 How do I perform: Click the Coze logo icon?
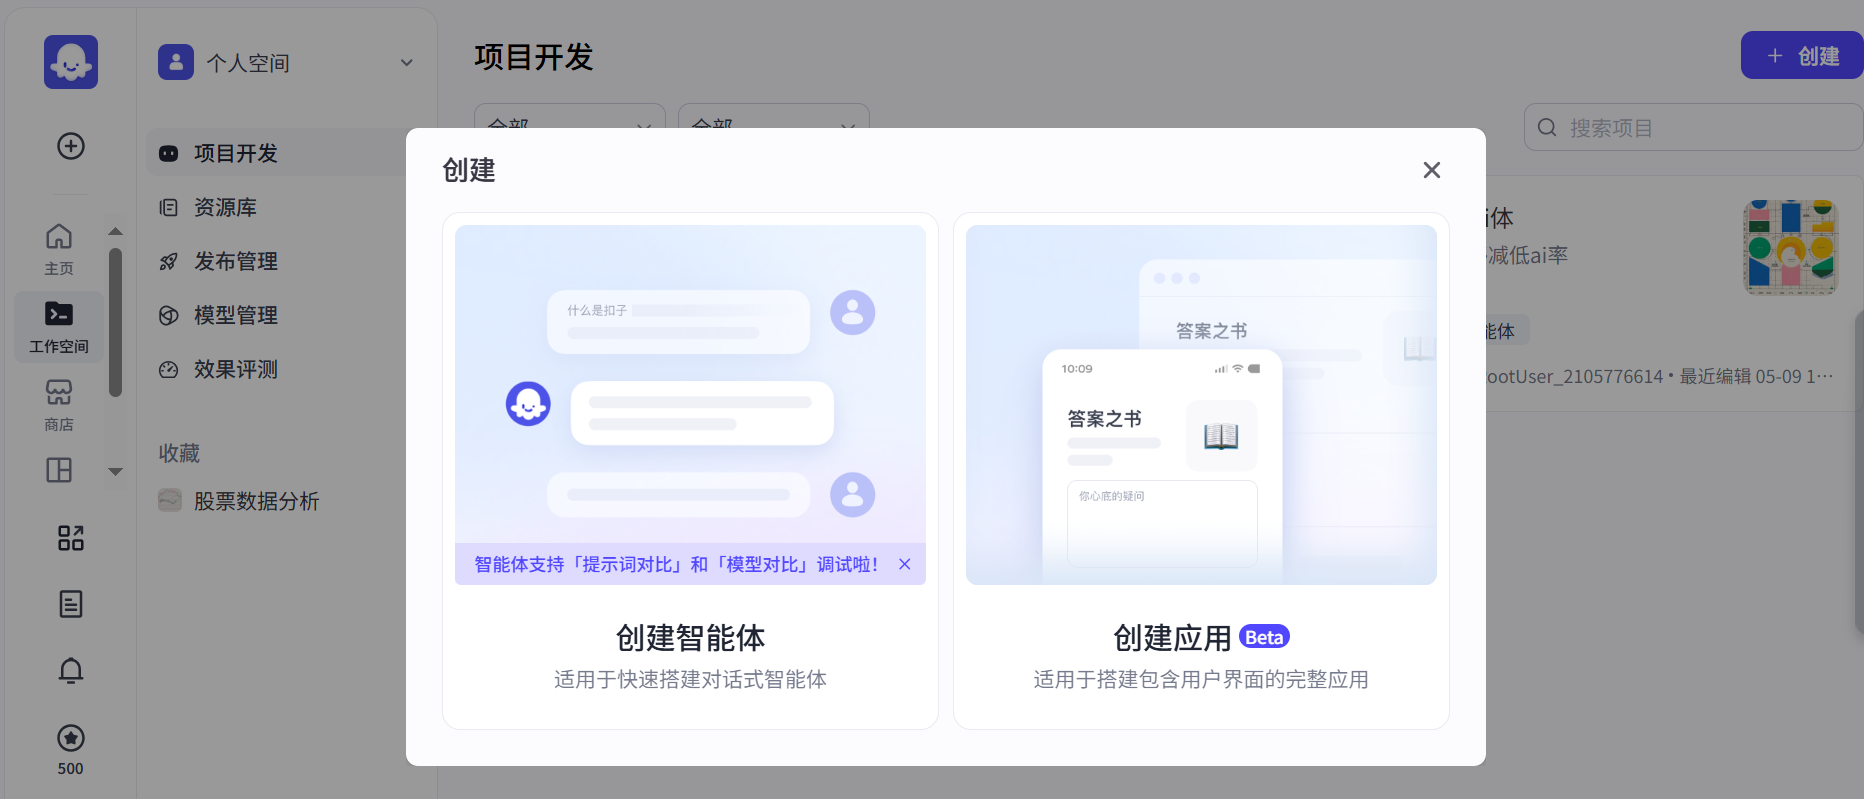[x=71, y=62]
